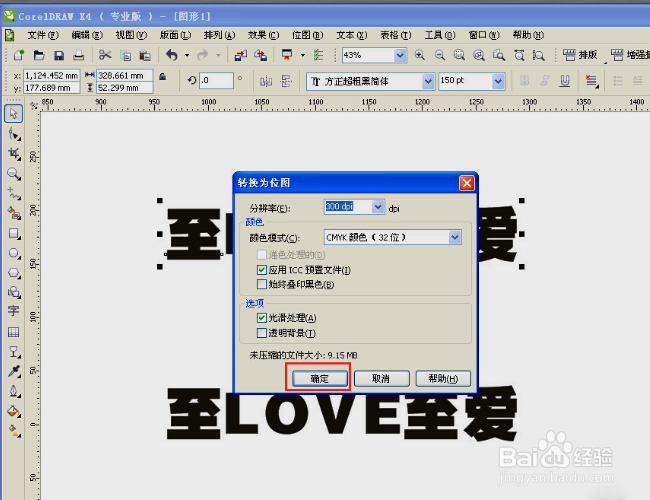Select the Outline pen tool
Viewport: 650px width, 500px height.
(x=14, y=391)
